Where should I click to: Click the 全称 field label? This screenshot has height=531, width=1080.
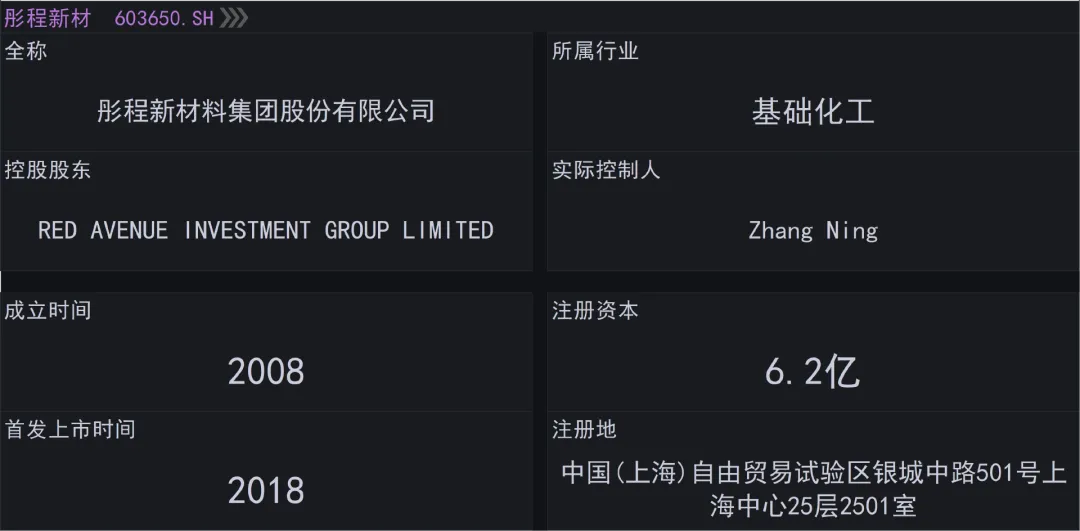26,51
